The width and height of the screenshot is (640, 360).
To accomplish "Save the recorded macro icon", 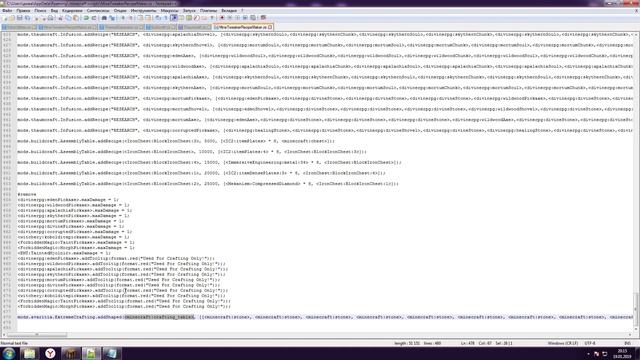I will pyautogui.click(x=253, y=18).
